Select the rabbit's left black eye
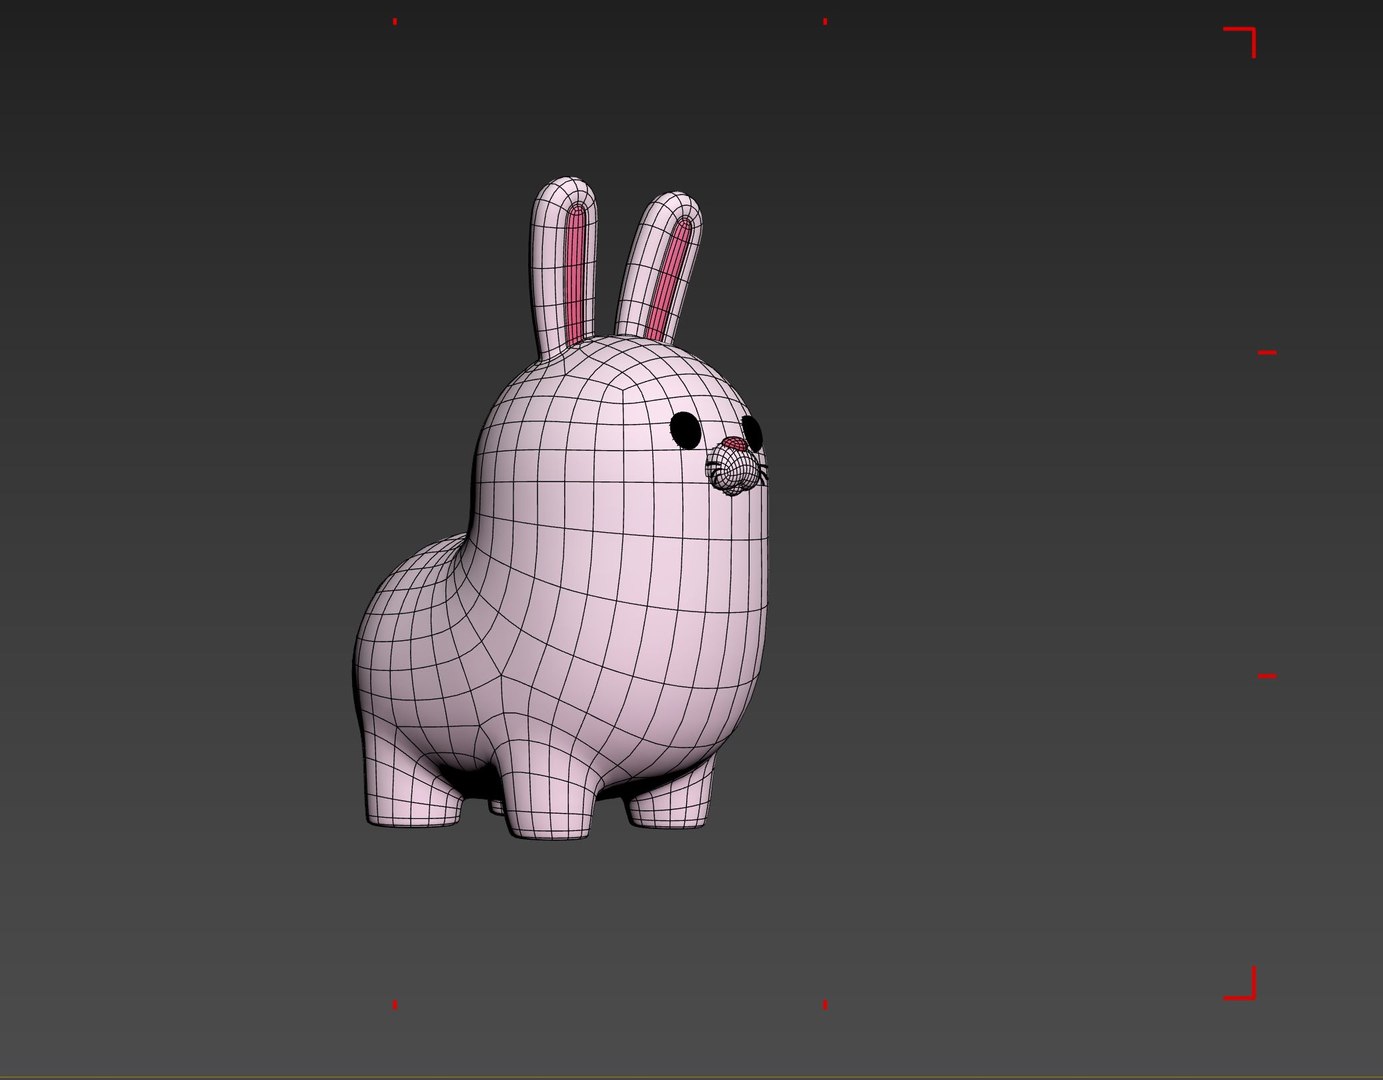 pyautogui.click(x=685, y=429)
